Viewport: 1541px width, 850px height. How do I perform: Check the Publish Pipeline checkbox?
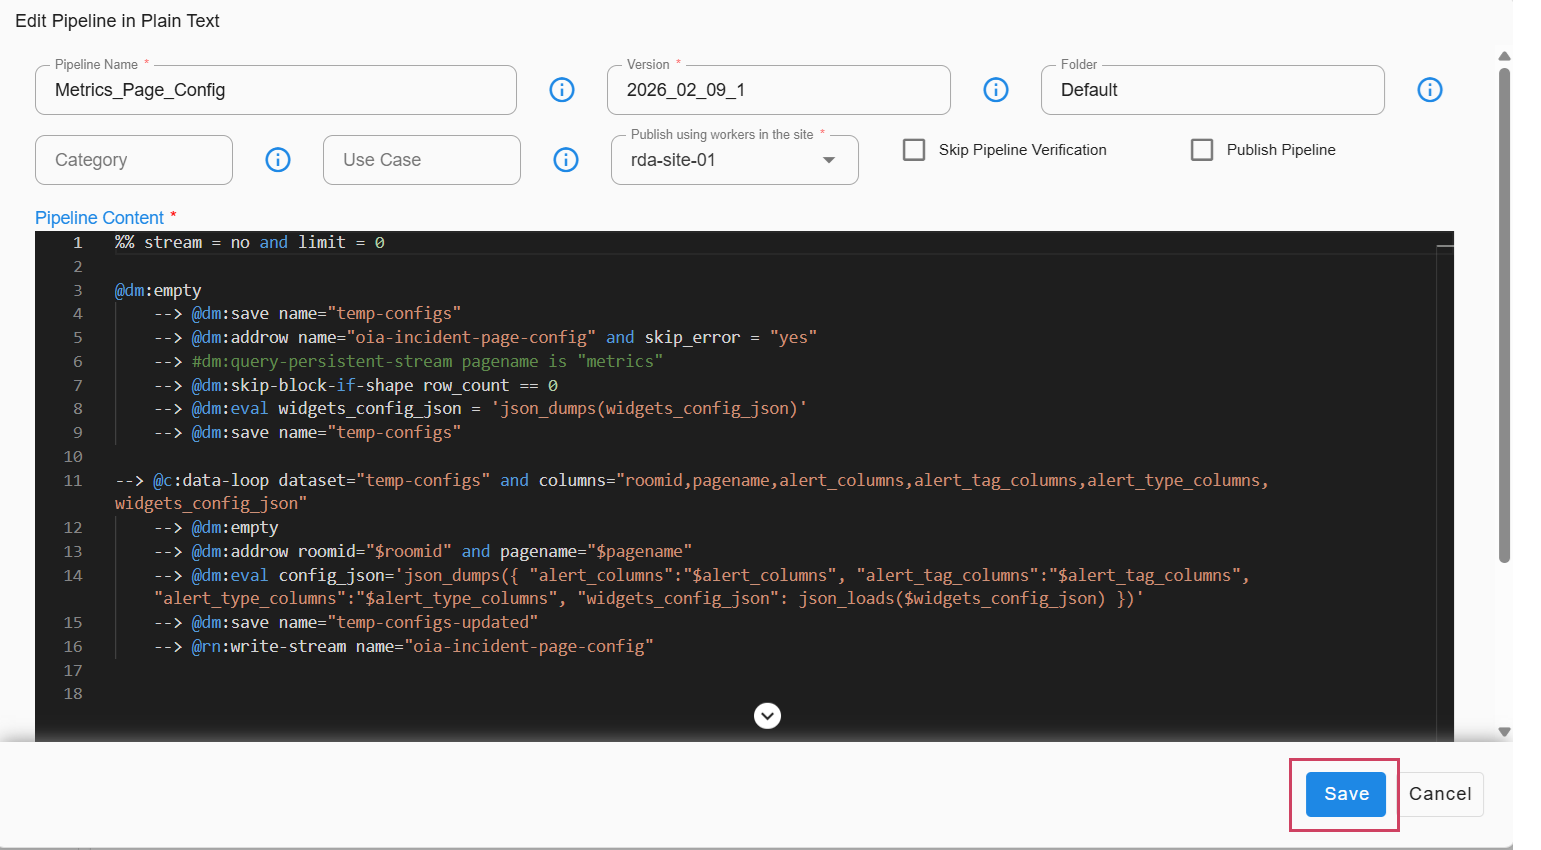[x=1202, y=150]
